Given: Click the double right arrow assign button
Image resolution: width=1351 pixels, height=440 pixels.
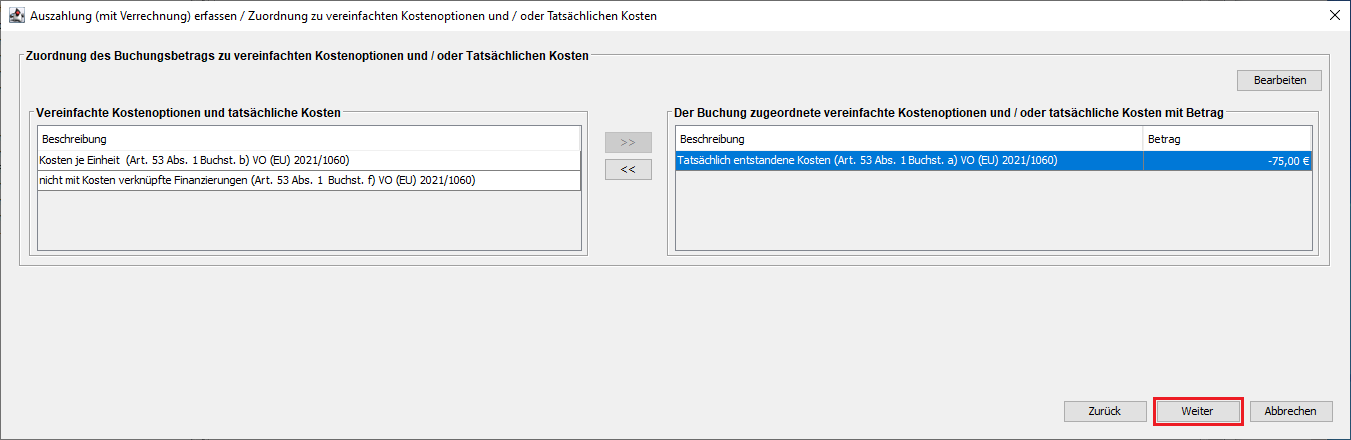Looking at the screenshot, I should (628, 142).
